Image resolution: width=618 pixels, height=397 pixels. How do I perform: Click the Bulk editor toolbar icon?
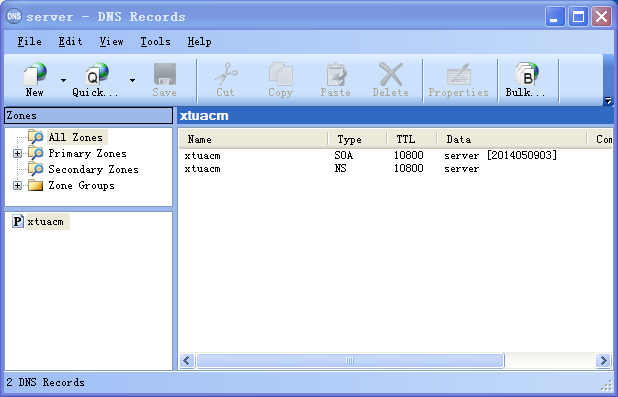[x=526, y=74]
